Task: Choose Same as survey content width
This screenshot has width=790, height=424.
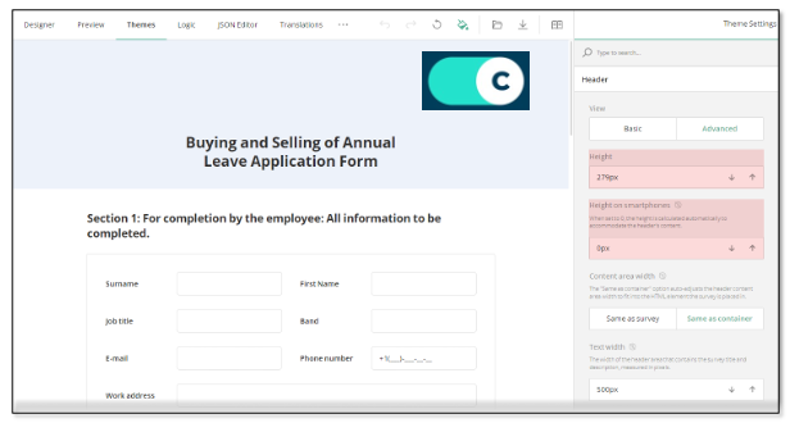Action: click(x=632, y=319)
